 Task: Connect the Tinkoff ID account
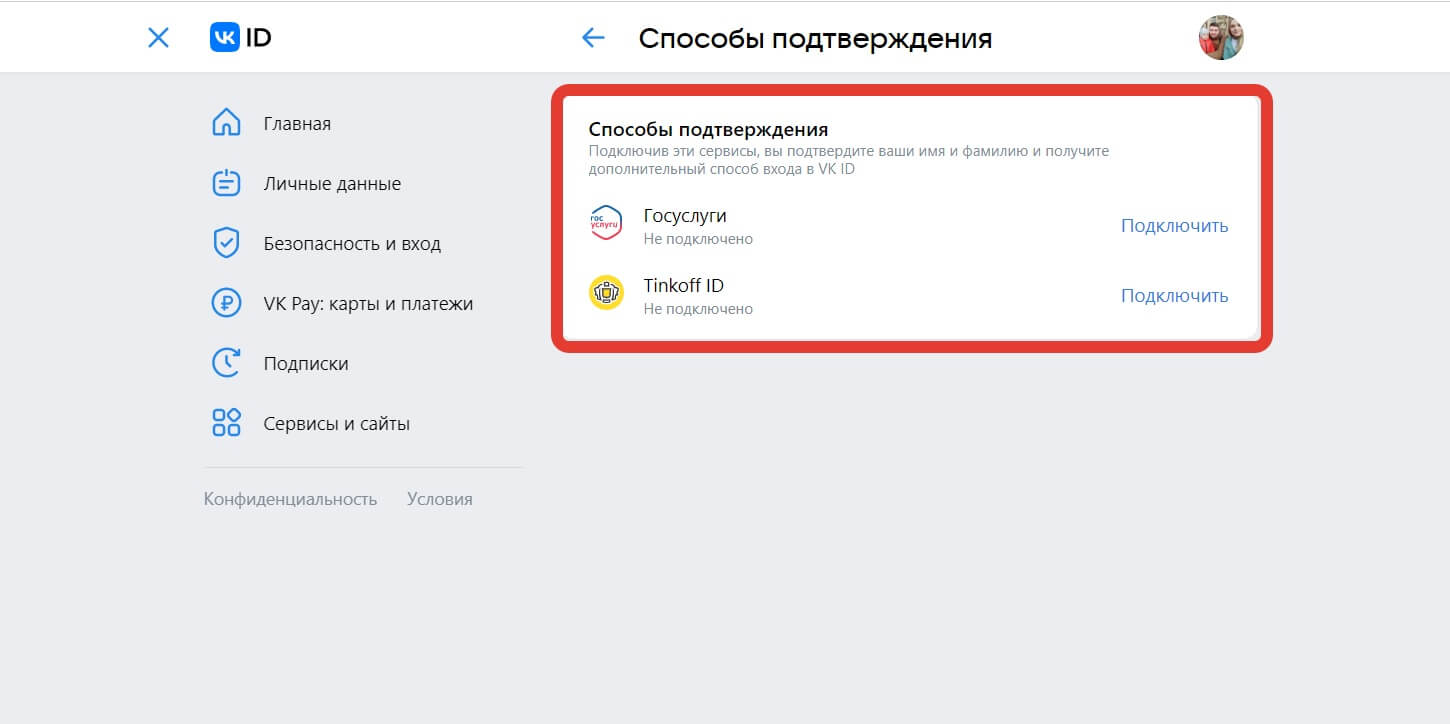tap(1174, 295)
